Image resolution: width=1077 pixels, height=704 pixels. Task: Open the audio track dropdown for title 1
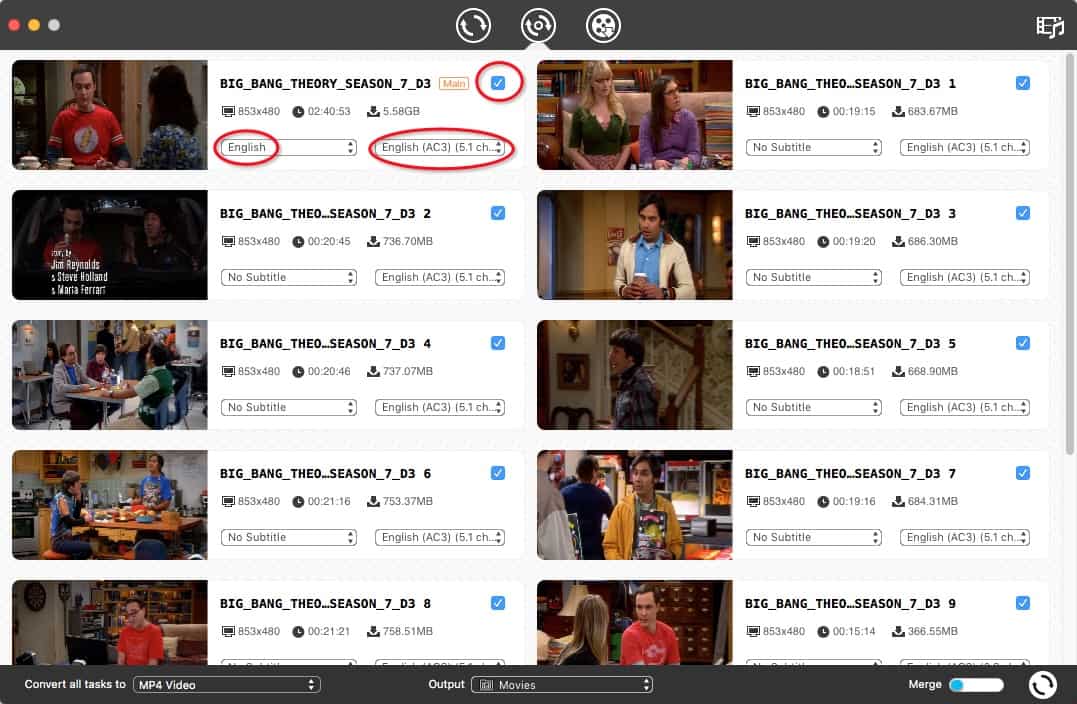pyautogui.click(x=964, y=147)
